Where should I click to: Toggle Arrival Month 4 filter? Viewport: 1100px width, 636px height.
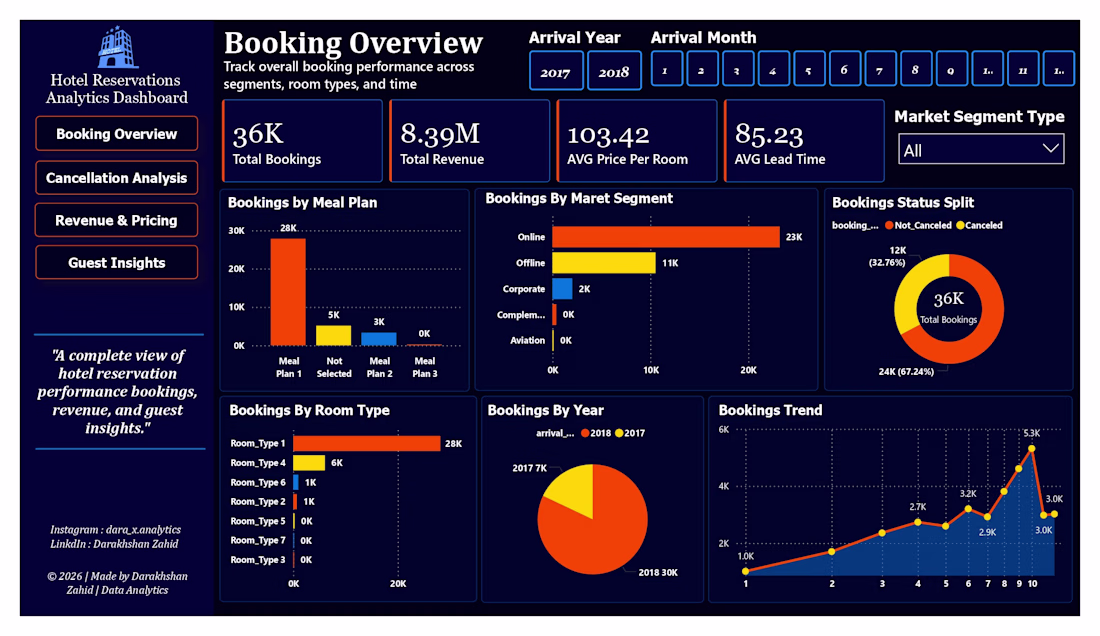click(773, 69)
